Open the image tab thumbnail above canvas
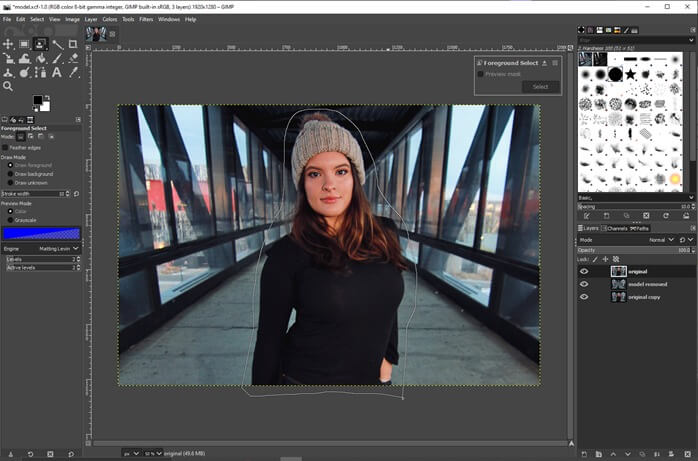 [96, 33]
